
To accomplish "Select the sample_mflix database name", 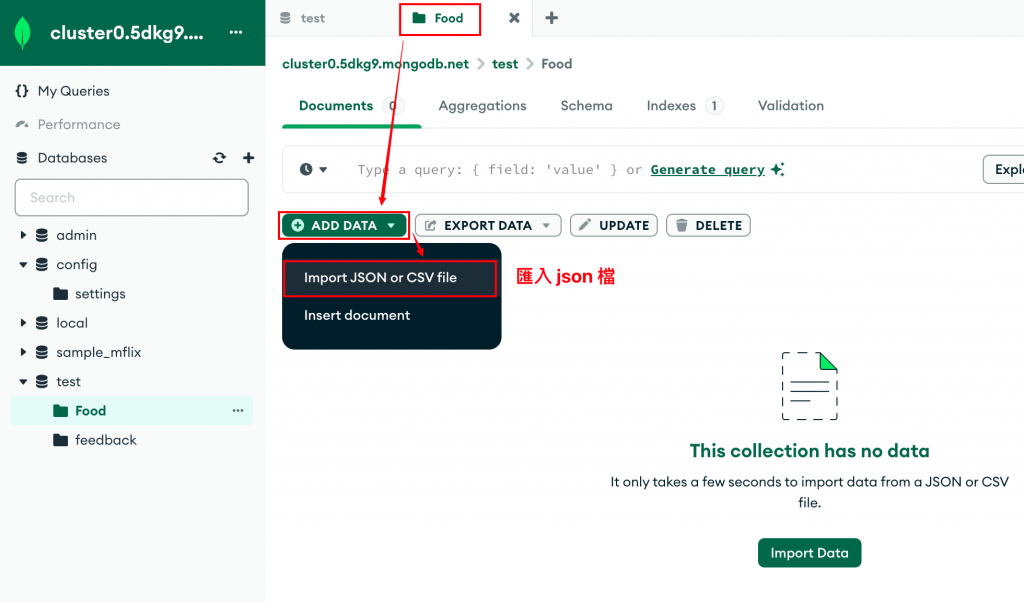I will click(x=99, y=352).
